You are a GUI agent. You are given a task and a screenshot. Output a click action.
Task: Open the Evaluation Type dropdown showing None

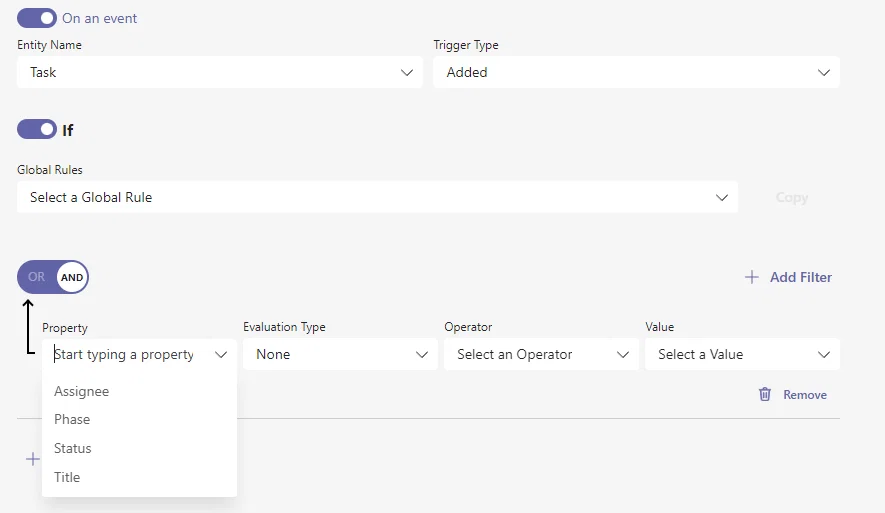(340, 354)
